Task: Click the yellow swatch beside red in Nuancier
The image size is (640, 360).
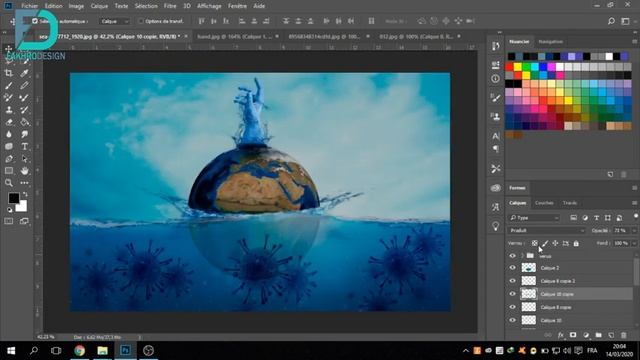Action: tap(518, 67)
